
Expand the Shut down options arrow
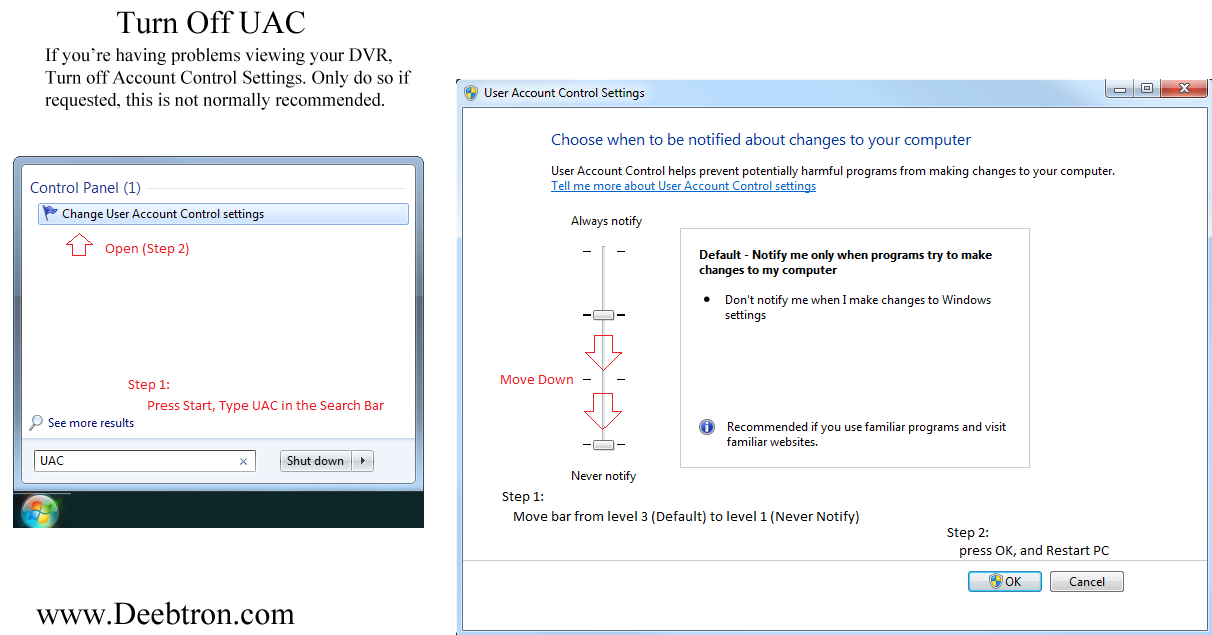coord(363,461)
